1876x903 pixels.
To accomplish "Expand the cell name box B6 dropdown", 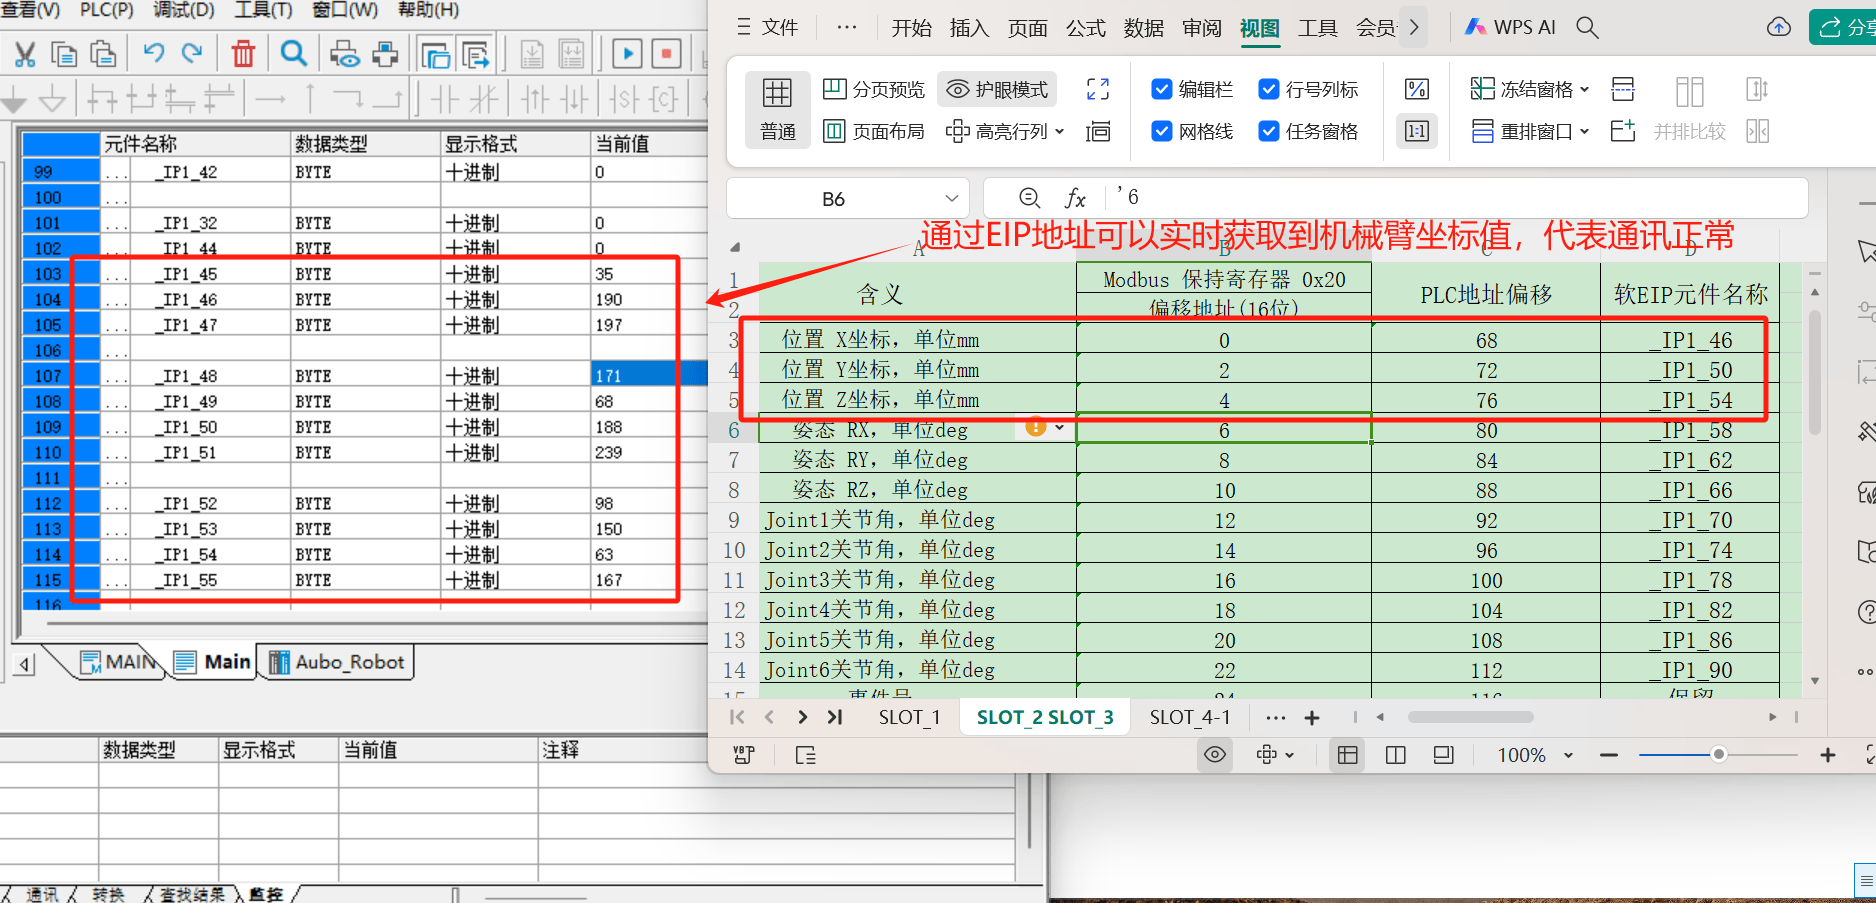I will [x=951, y=198].
